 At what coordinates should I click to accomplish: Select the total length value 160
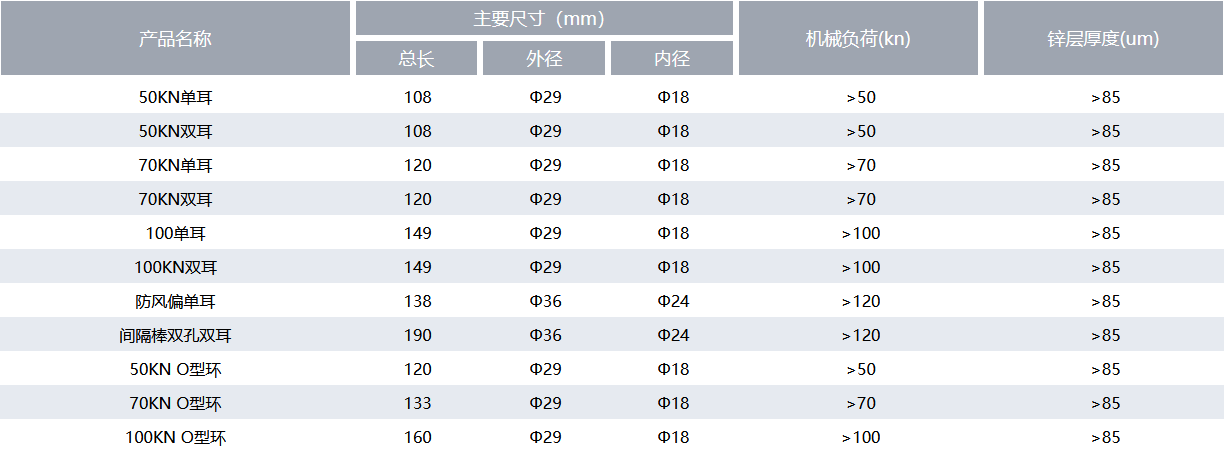coord(417,438)
